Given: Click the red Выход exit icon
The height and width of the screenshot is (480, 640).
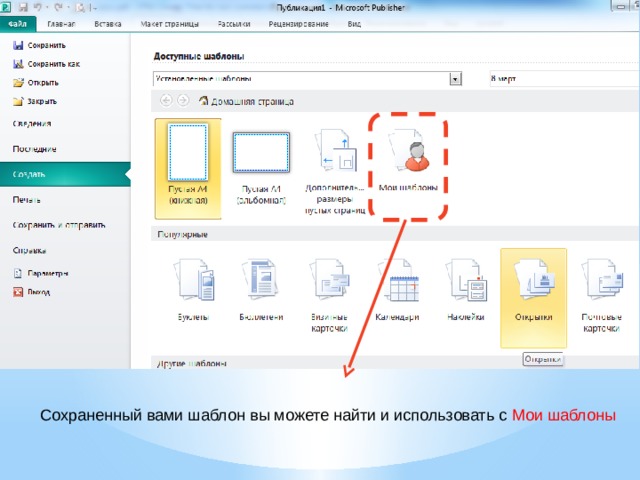Looking at the screenshot, I should pos(18,292).
